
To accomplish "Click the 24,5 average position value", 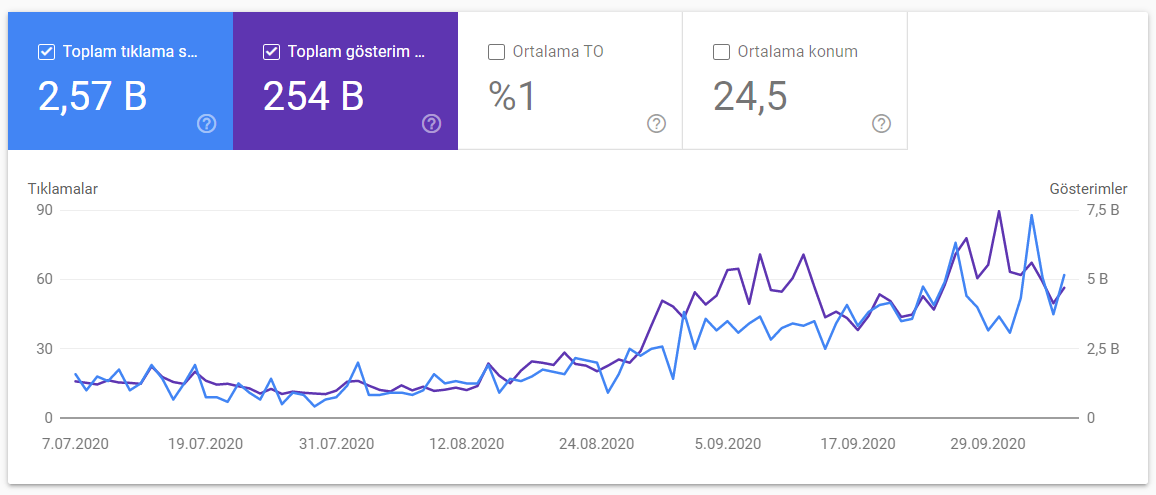I will click(x=751, y=97).
